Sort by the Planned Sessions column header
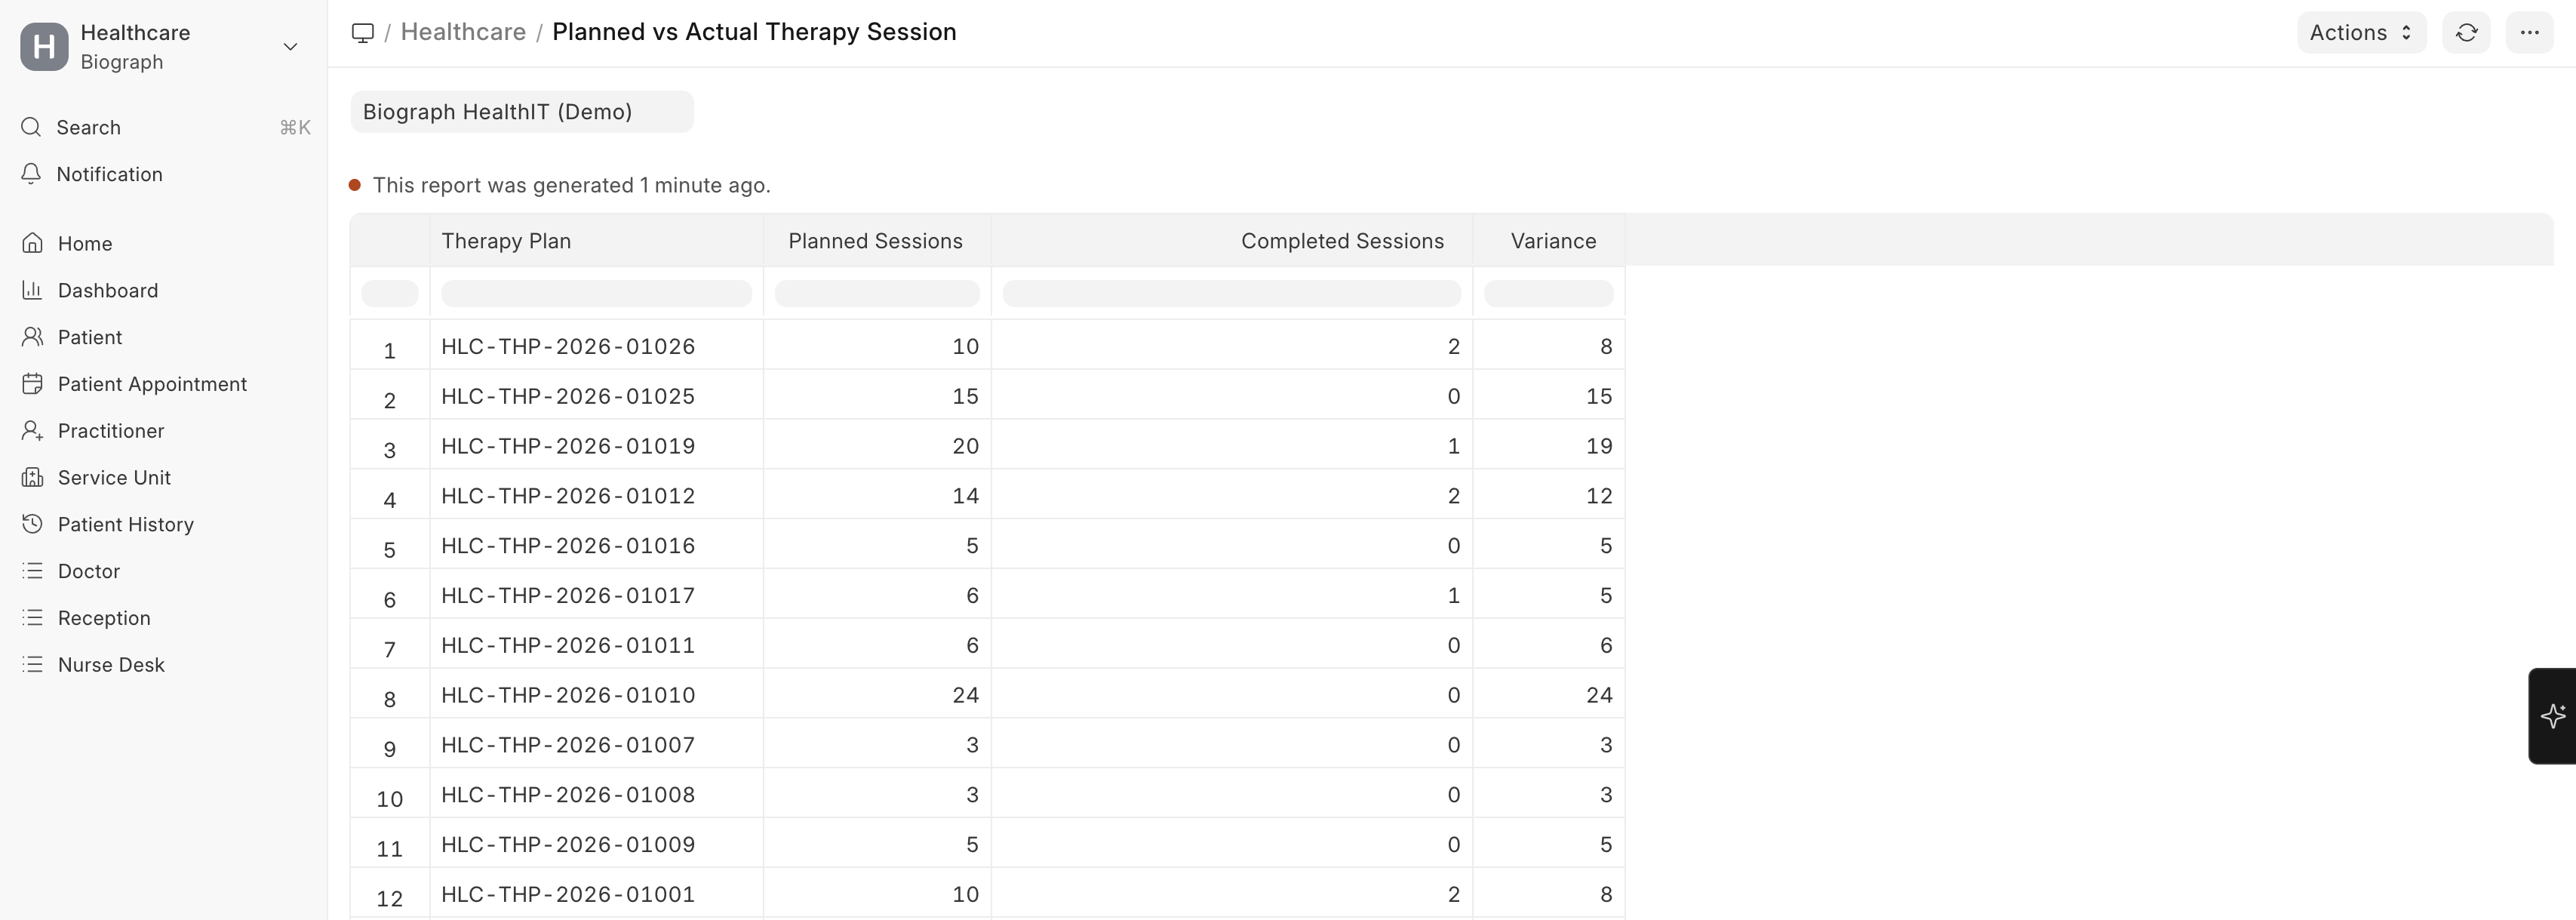2576x920 pixels. coord(875,241)
